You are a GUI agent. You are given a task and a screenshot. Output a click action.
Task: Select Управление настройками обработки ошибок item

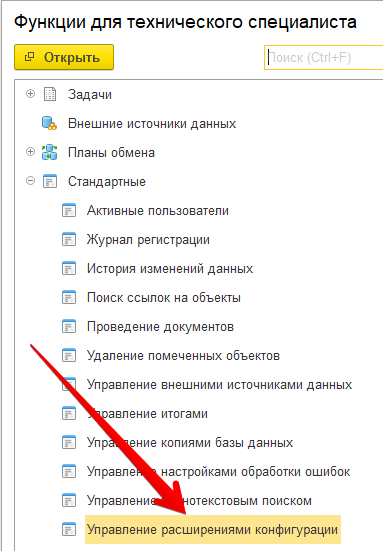pyautogui.click(x=219, y=472)
